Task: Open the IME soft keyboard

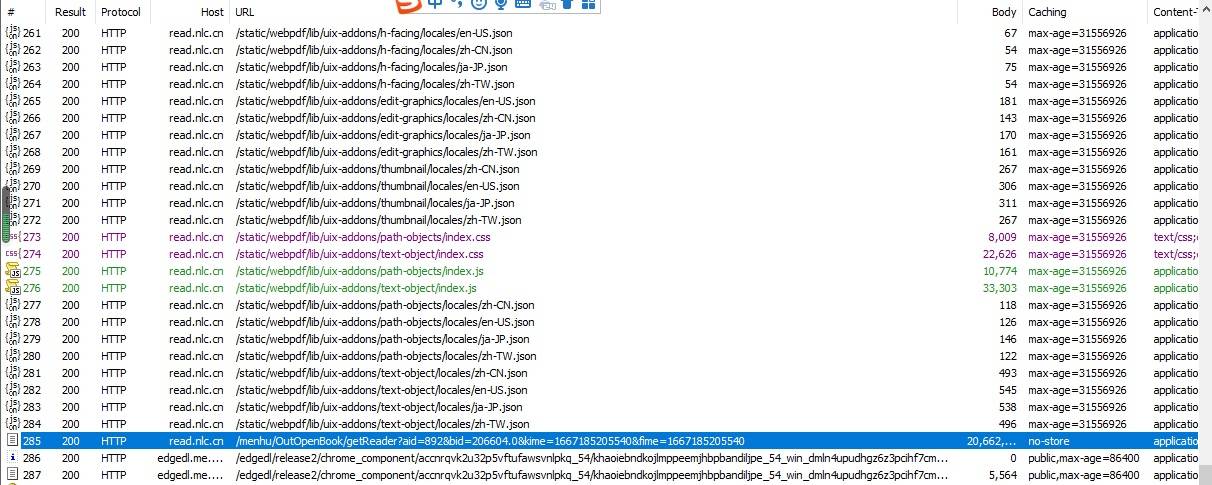Action: (x=523, y=5)
